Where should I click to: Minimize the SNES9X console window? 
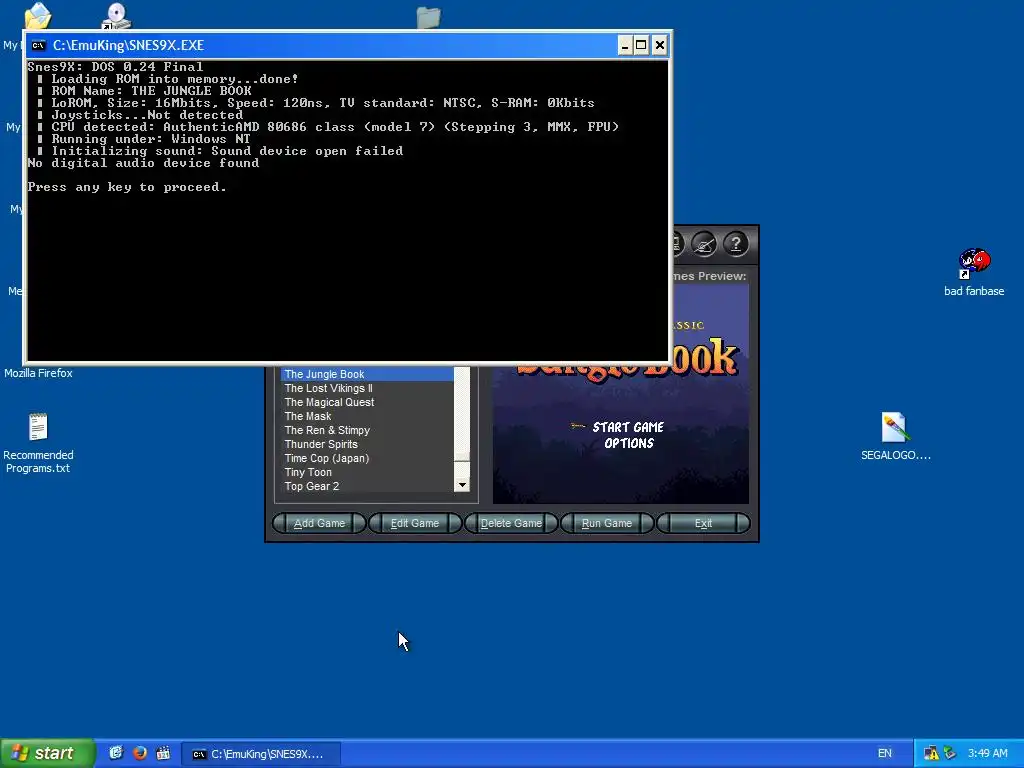pyautogui.click(x=625, y=45)
